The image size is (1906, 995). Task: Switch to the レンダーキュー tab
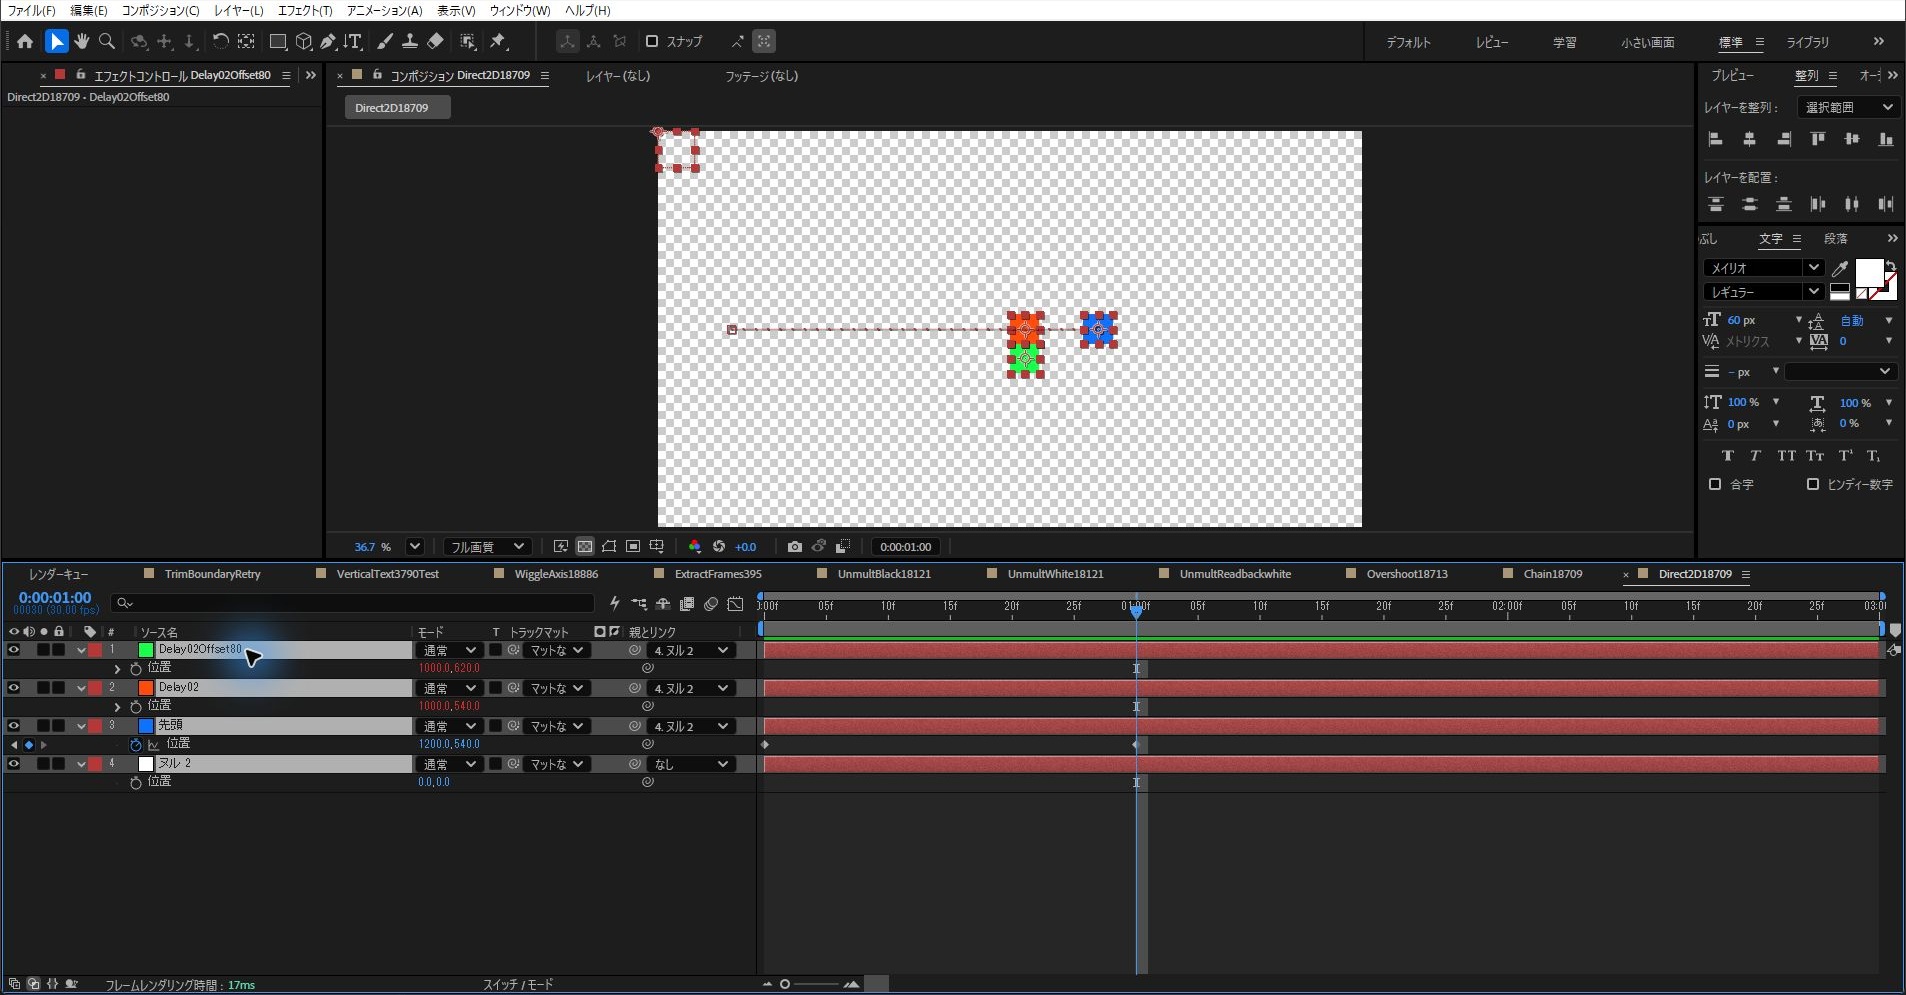click(58, 574)
